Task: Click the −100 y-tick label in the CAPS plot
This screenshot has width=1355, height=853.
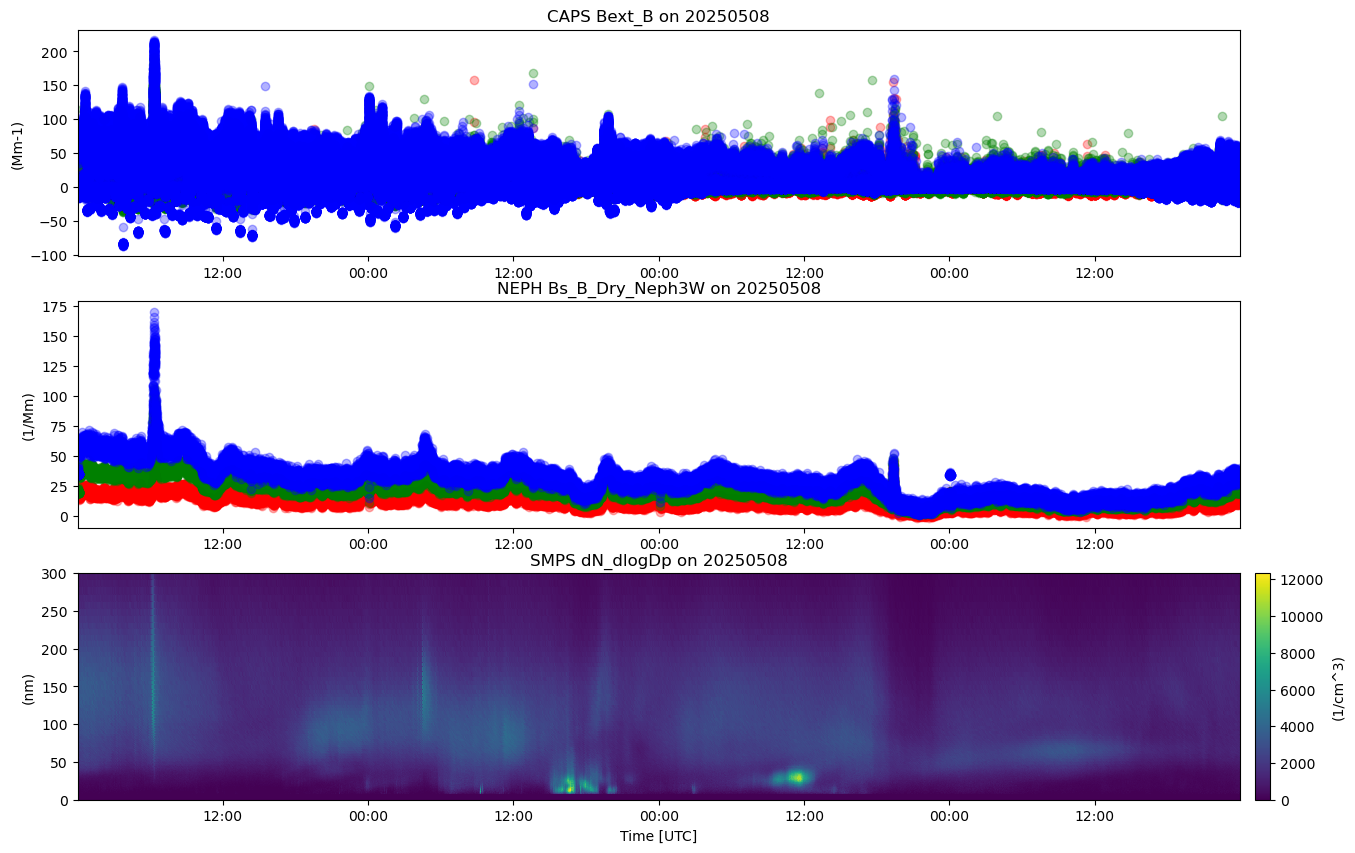Action: [53, 255]
